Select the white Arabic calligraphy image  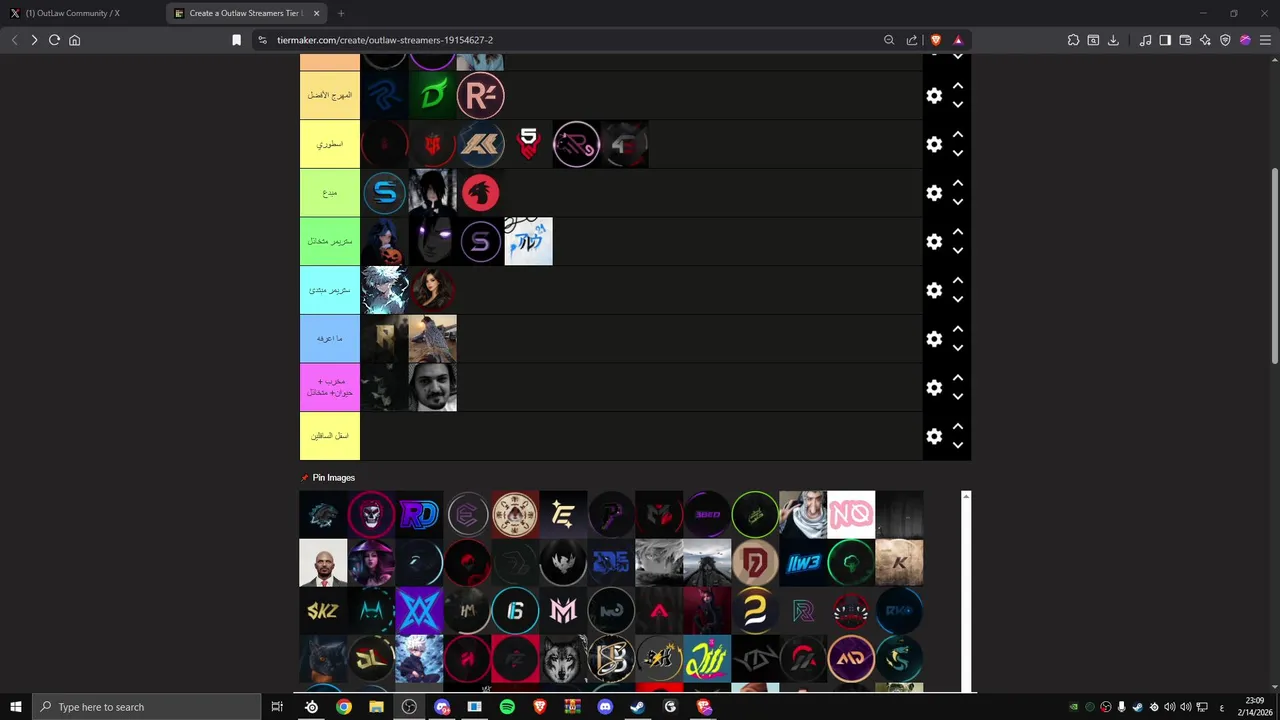(528, 241)
